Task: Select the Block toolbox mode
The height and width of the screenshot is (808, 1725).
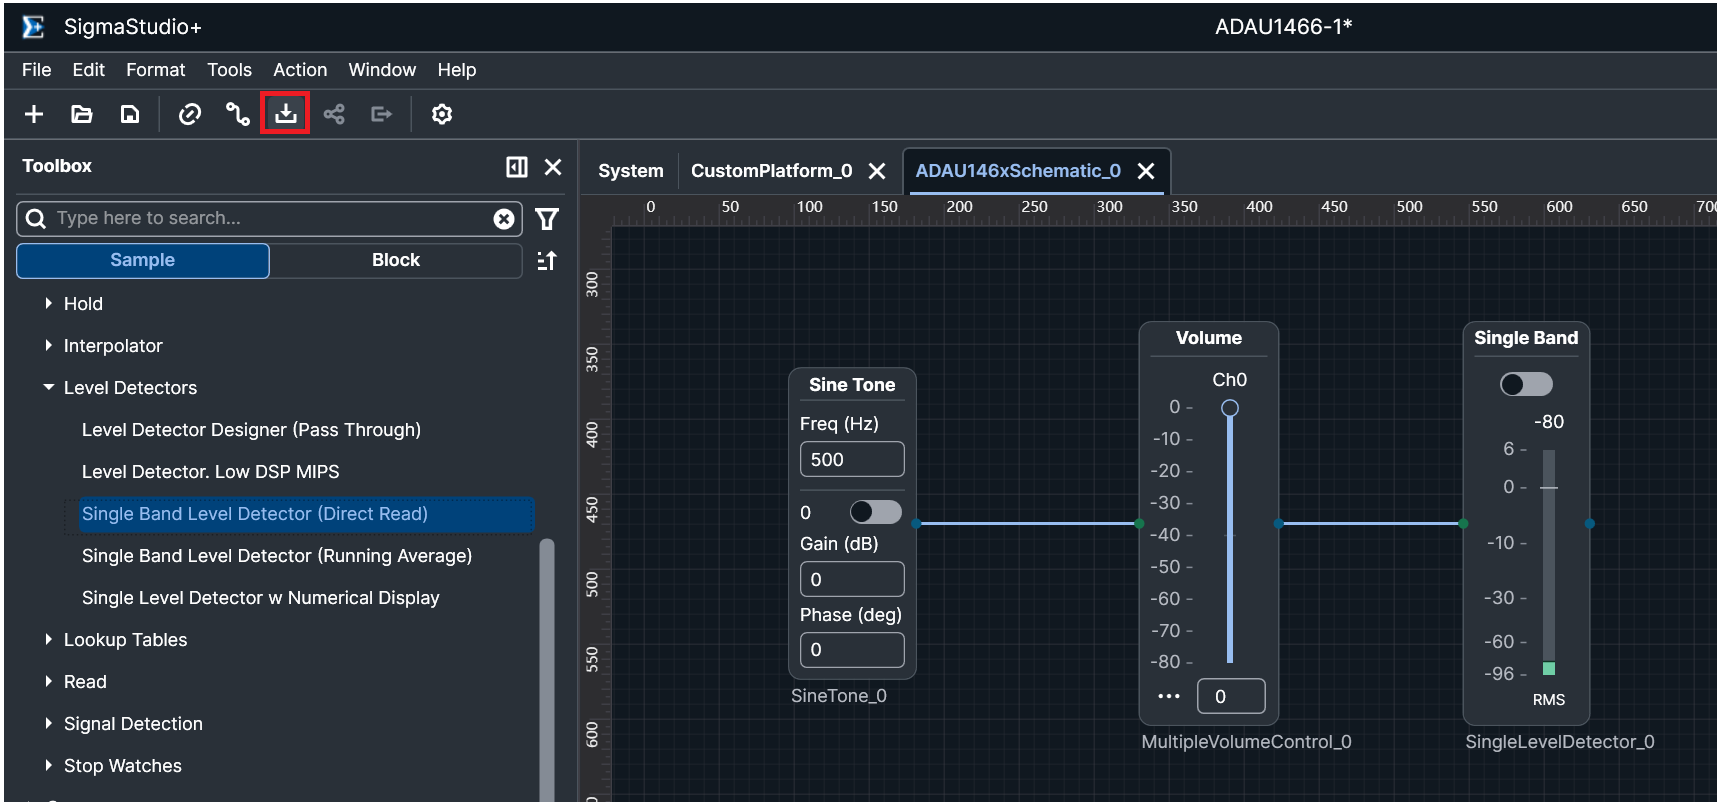Action: pos(396,260)
